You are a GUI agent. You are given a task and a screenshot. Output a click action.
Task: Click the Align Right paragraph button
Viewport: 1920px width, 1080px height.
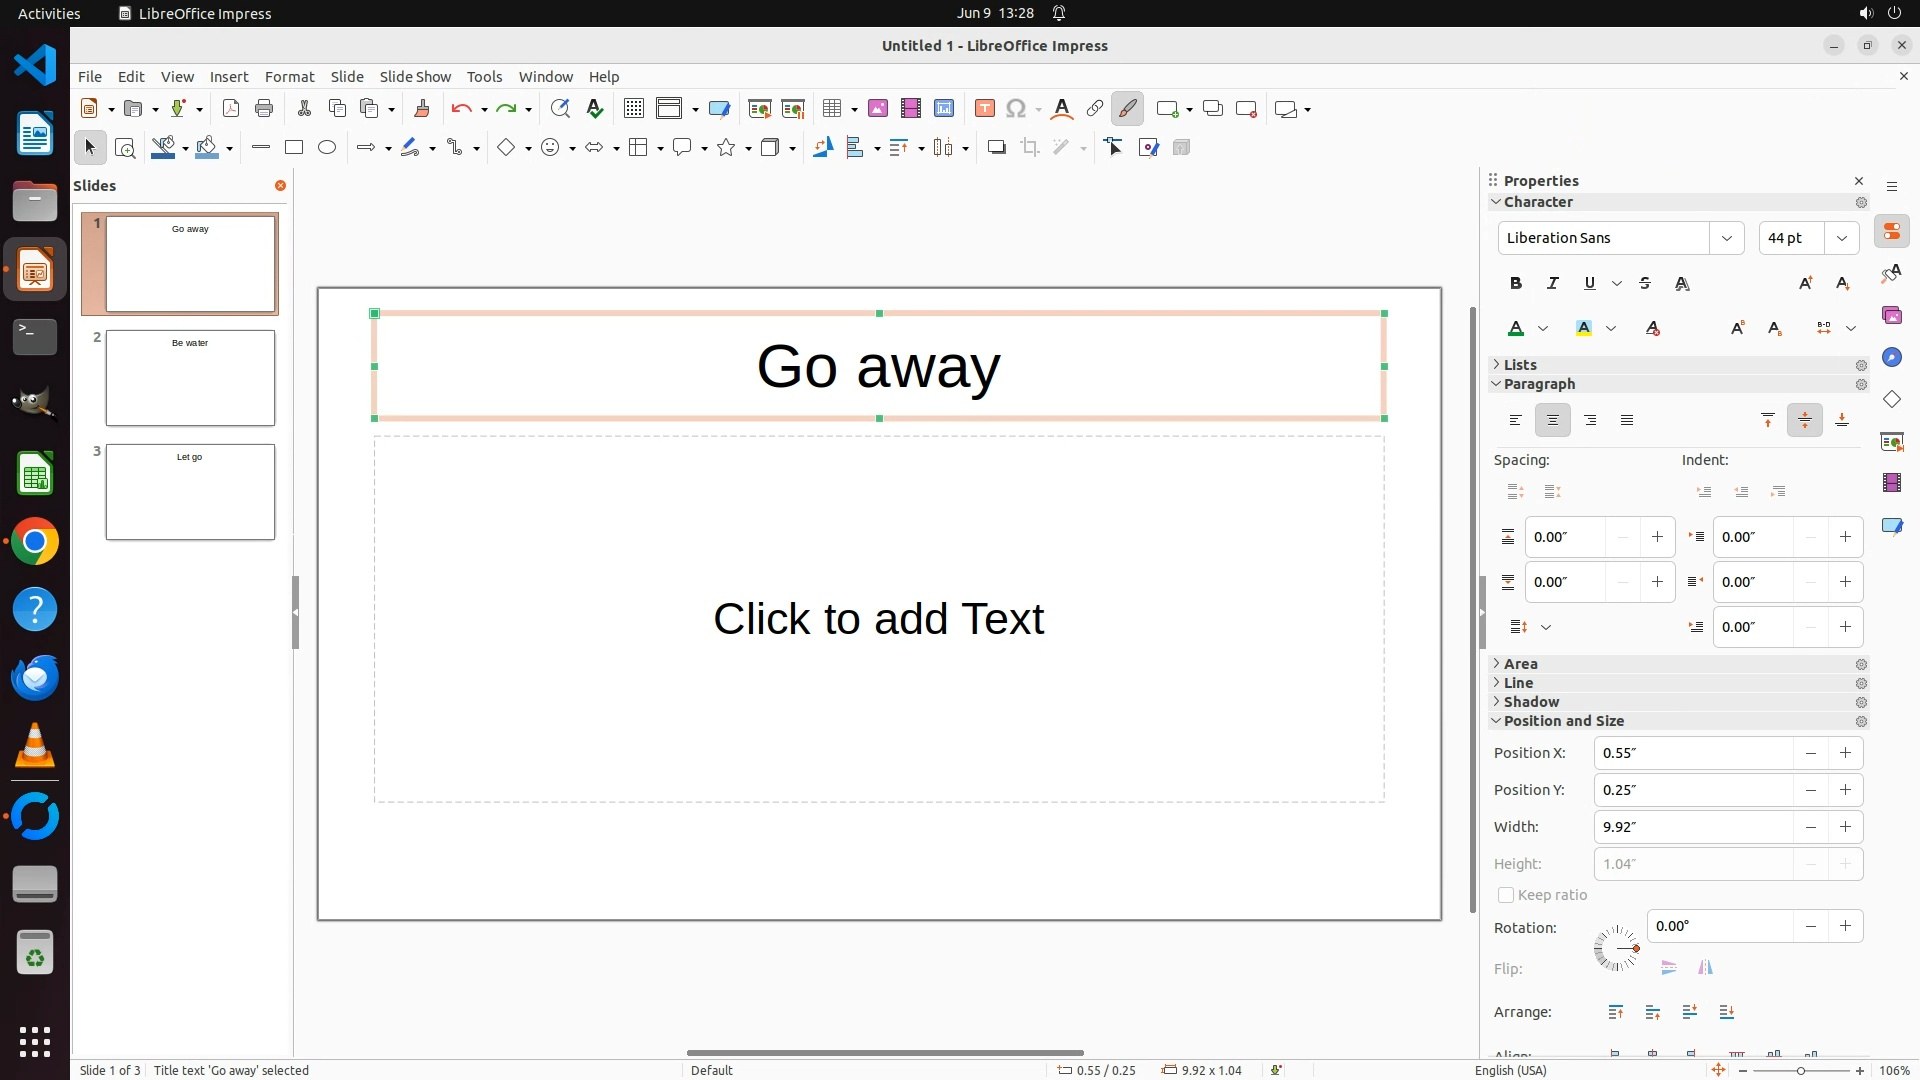coord(1590,421)
